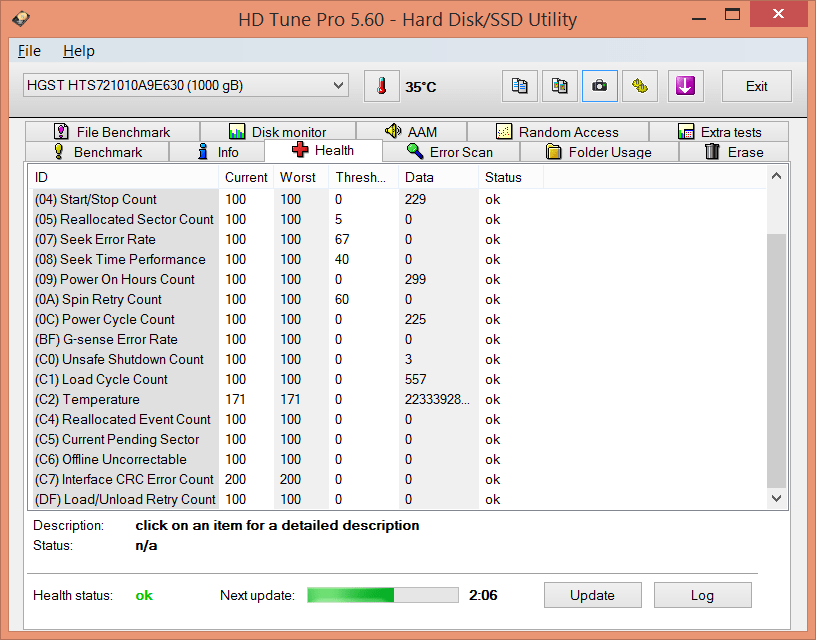Click the Random Access tab icon
816x640 pixels.
pyautogui.click(x=504, y=132)
